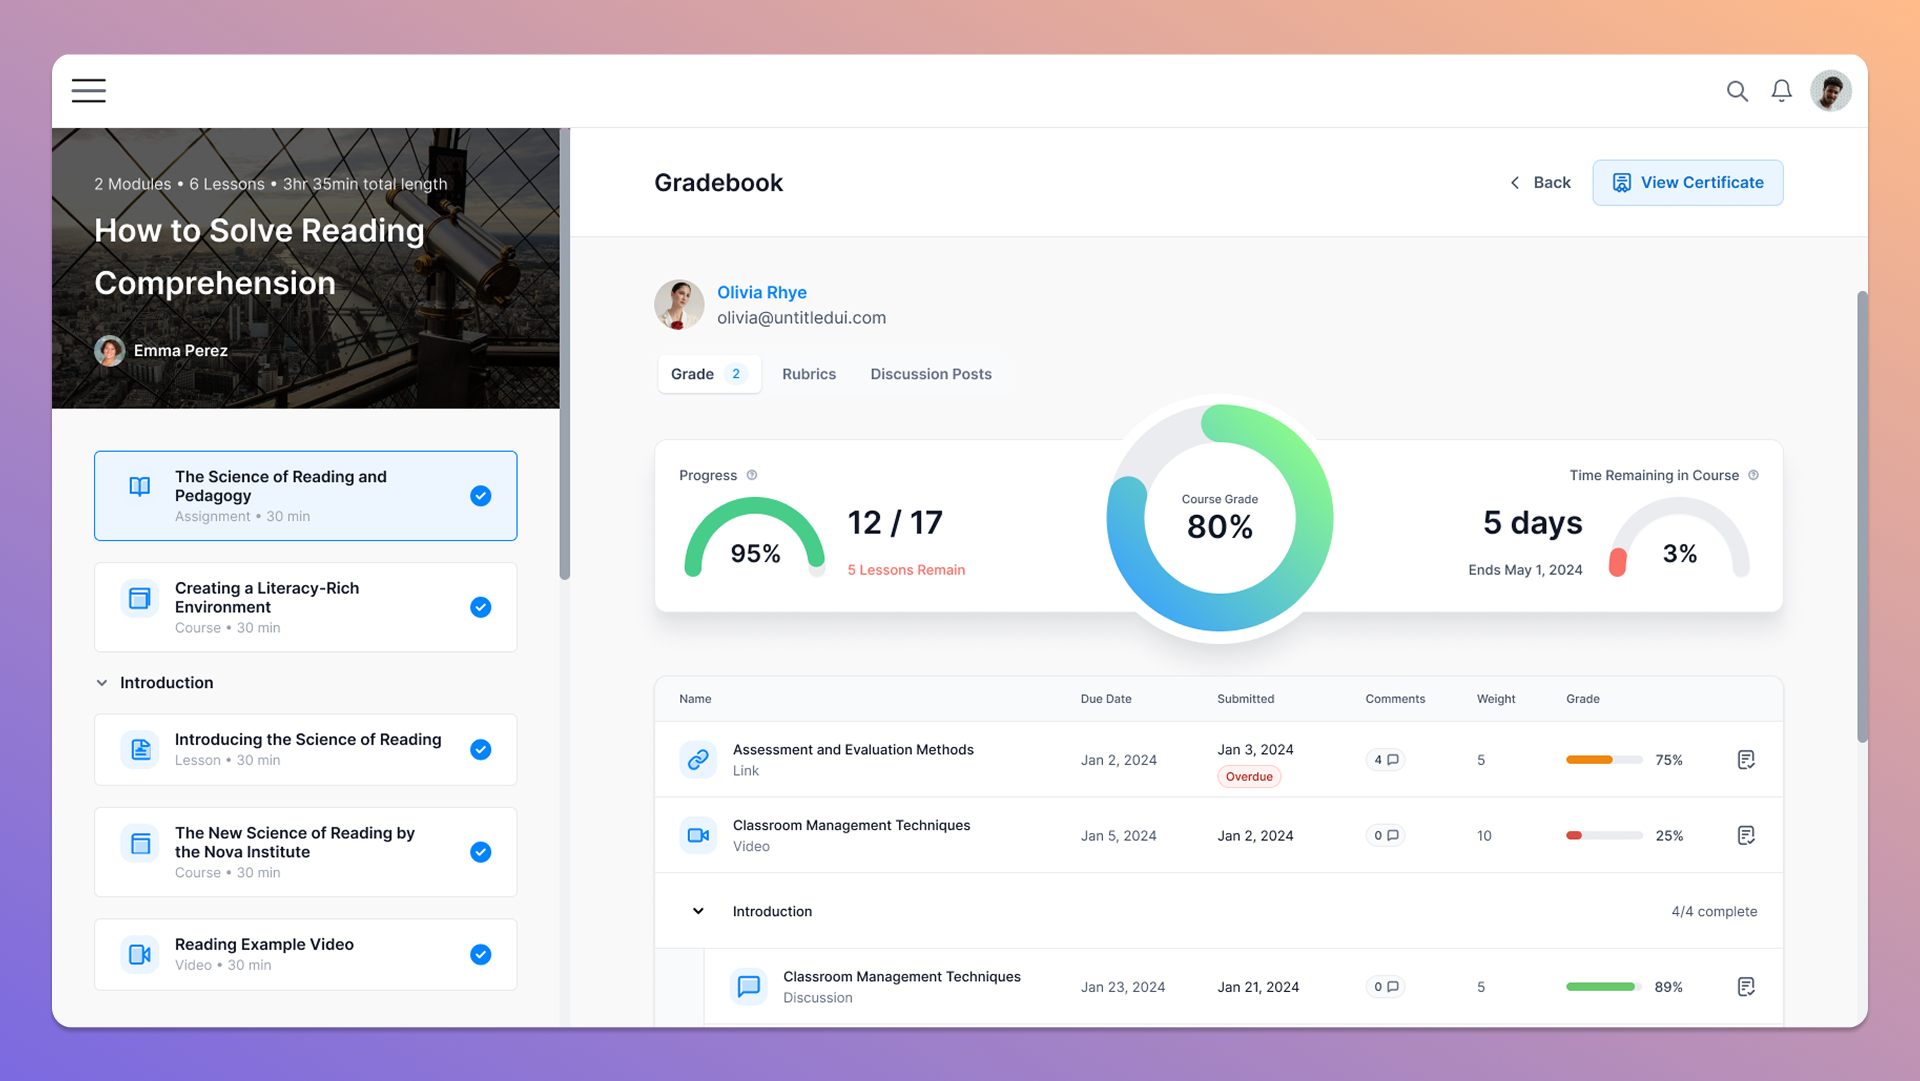
Task: Click the certificate icon in View Certificate
Action: [x=1621, y=182]
